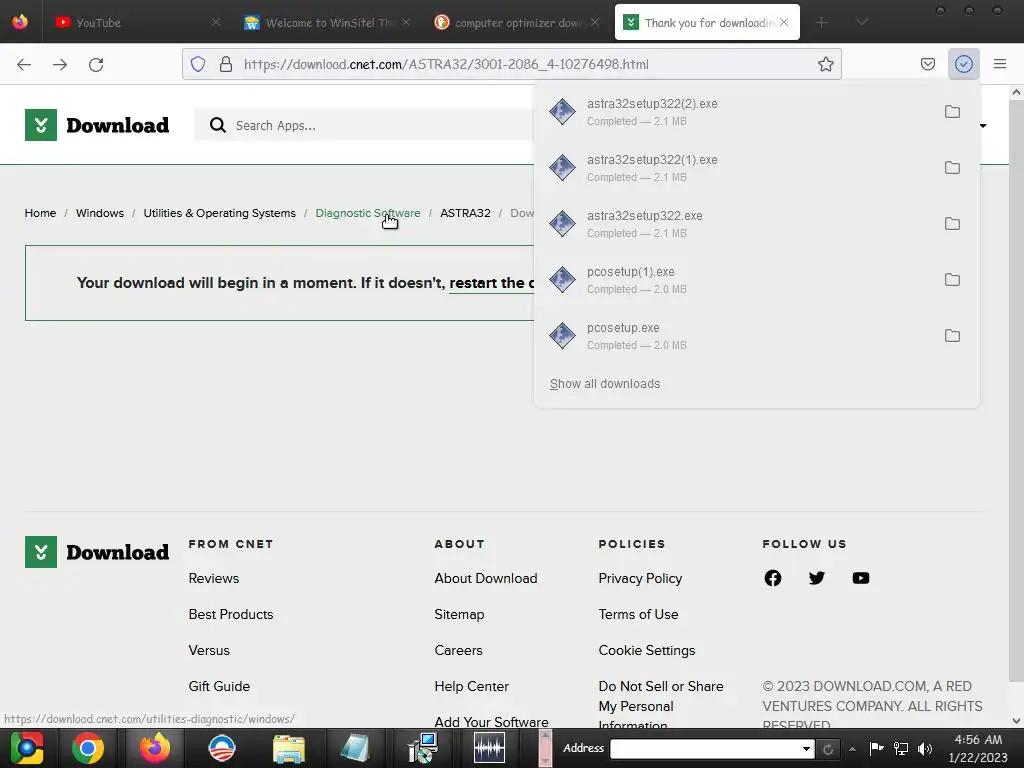Open file explorer from taskbar
The width and height of the screenshot is (1024, 768).
[x=289, y=748]
